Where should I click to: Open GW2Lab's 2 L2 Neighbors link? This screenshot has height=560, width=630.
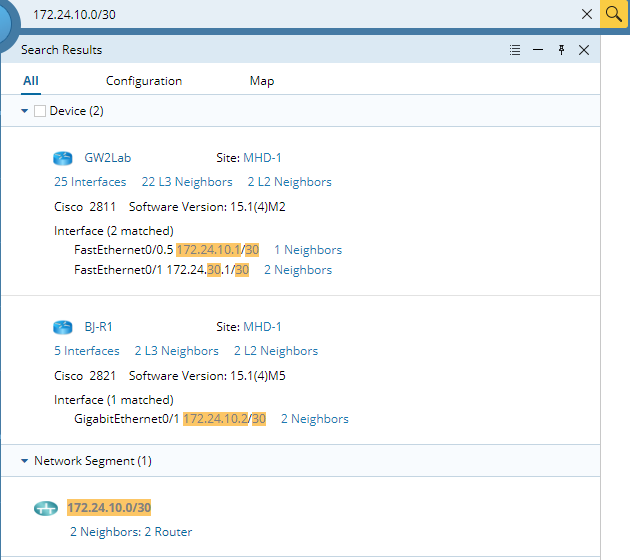tap(290, 182)
